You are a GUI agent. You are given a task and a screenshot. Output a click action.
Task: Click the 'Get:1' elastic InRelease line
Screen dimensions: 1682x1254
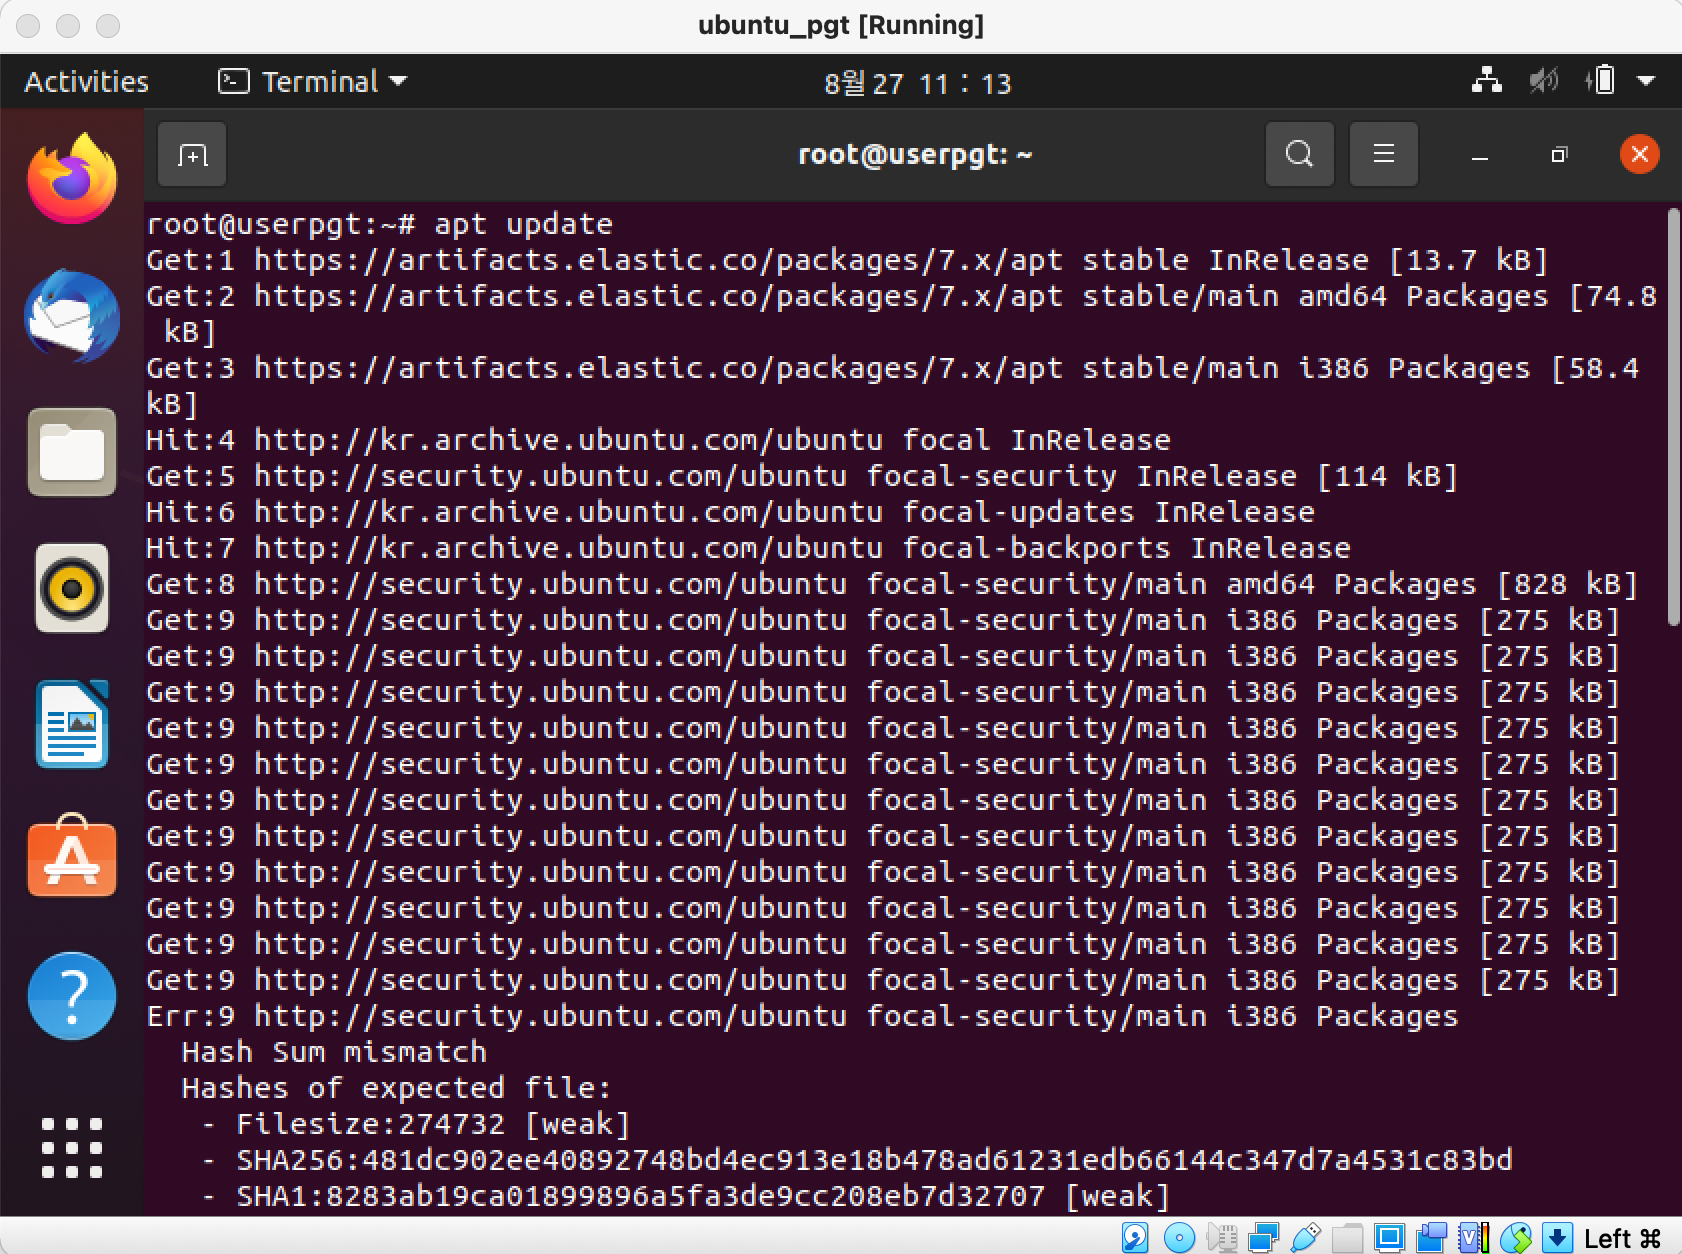(x=848, y=260)
